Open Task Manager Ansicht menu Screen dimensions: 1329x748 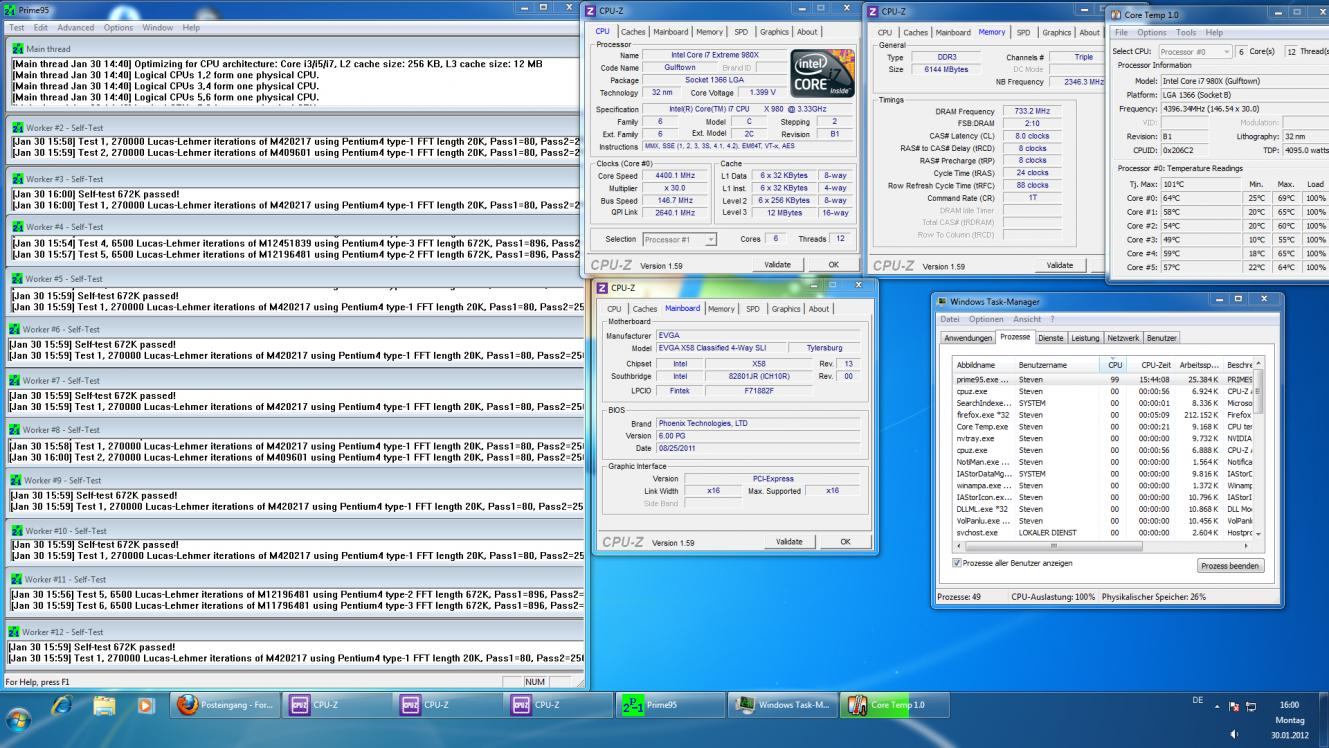(x=1027, y=319)
